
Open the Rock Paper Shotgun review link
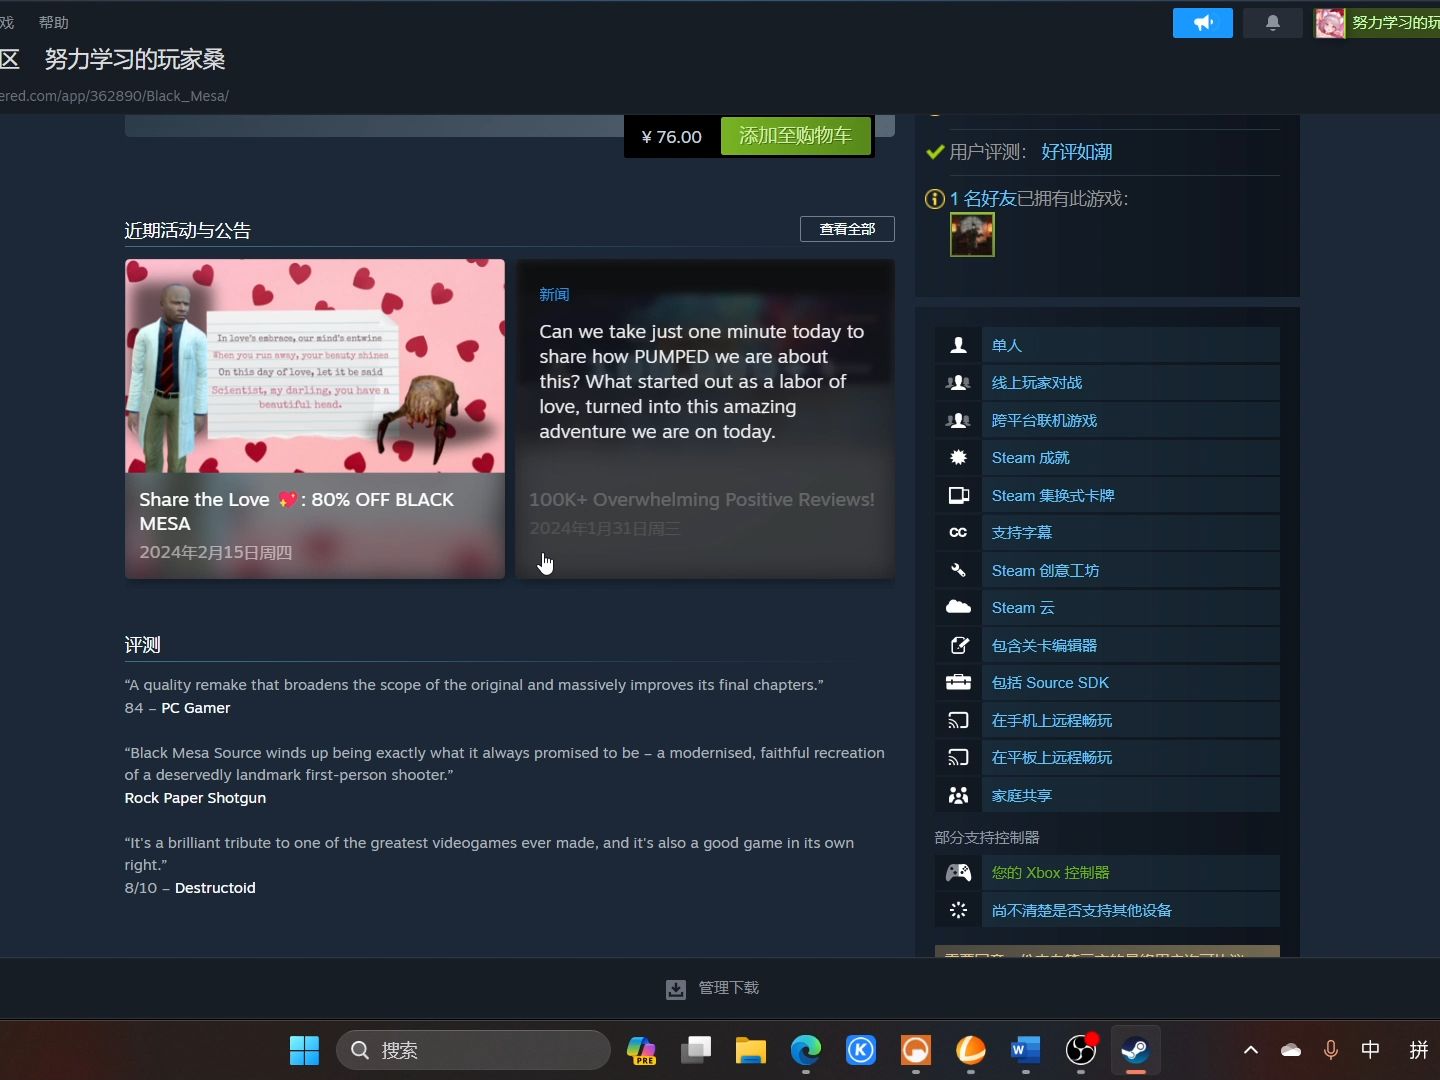pos(195,798)
